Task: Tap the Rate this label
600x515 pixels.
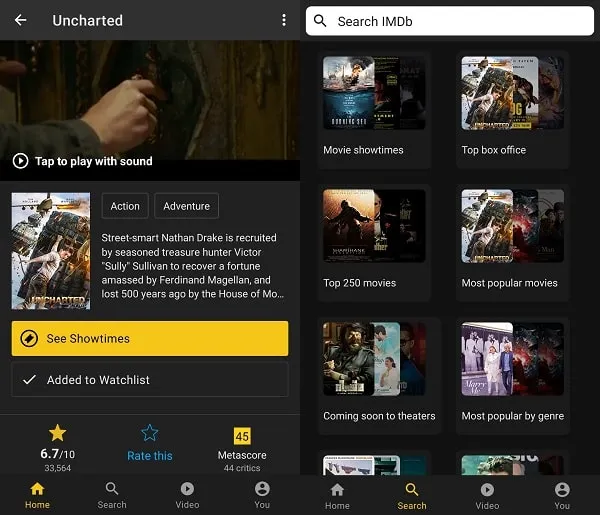Action: tap(150, 456)
